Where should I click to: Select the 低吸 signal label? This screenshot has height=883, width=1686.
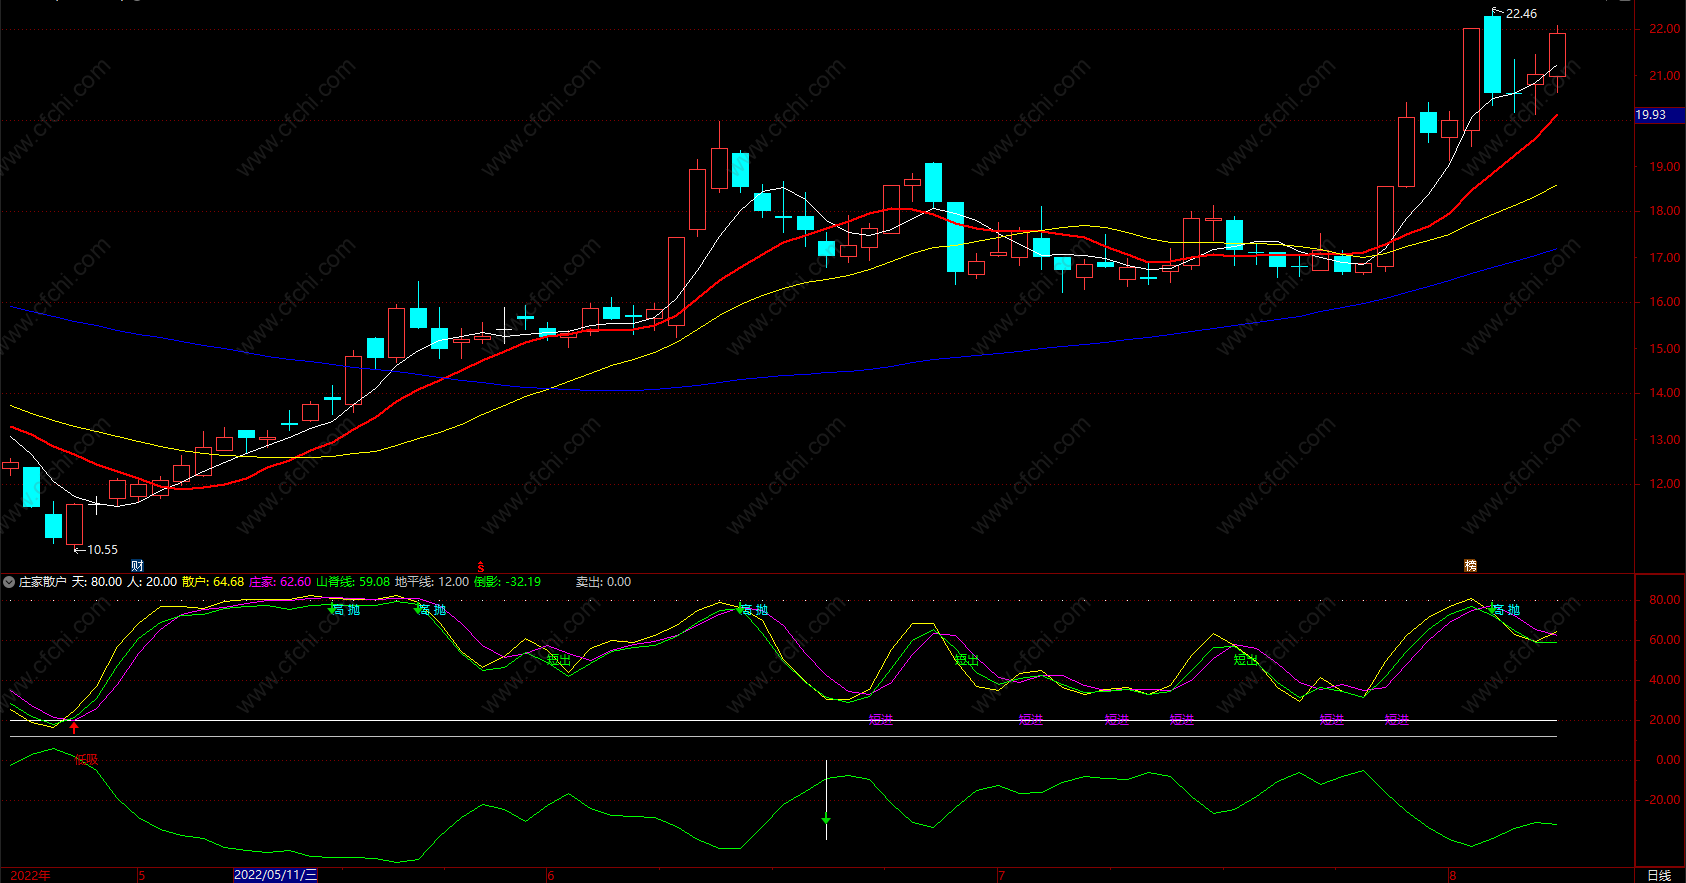[x=87, y=760]
